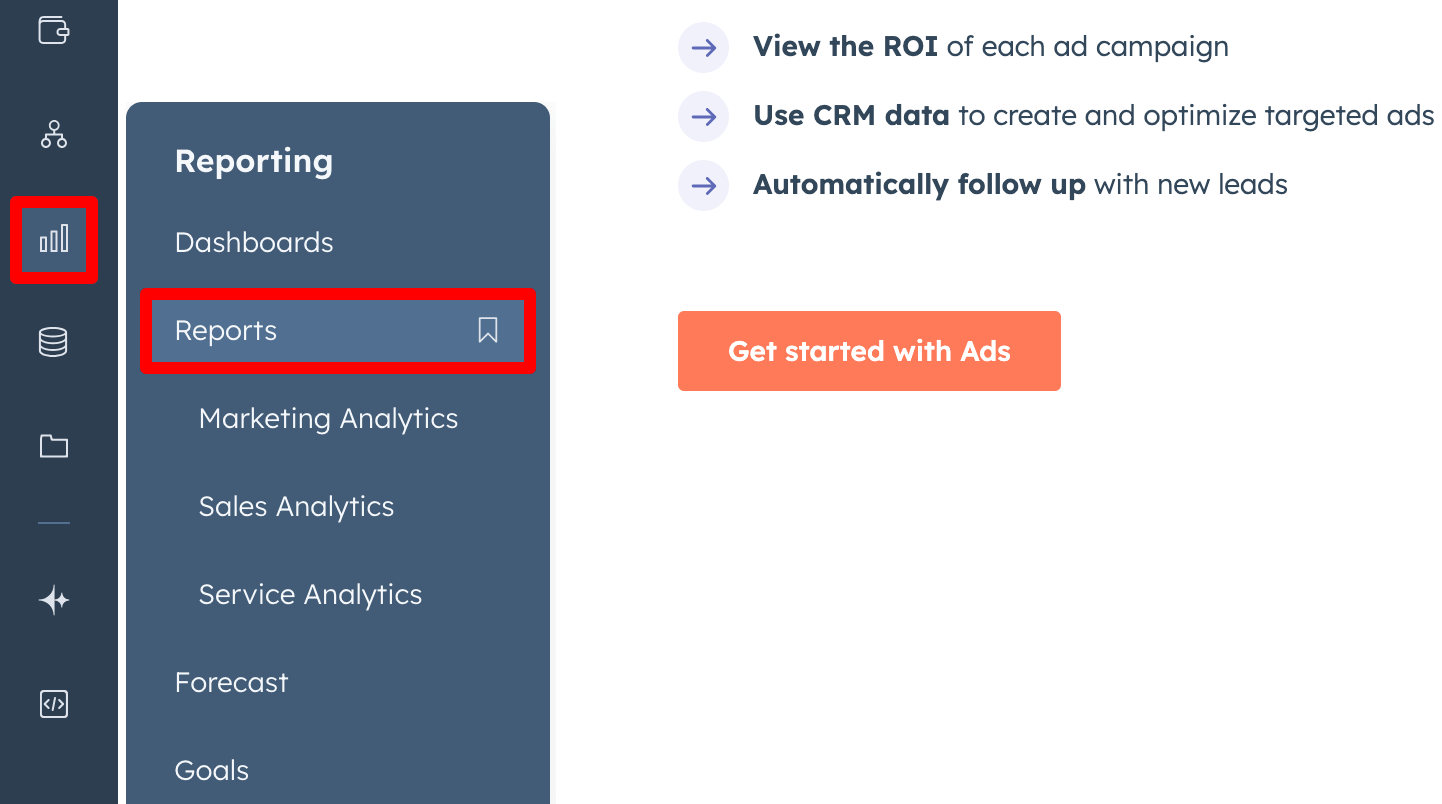Image resolution: width=1442 pixels, height=804 pixels.
Task: Open the Forecast section
Action: point(231,682)
